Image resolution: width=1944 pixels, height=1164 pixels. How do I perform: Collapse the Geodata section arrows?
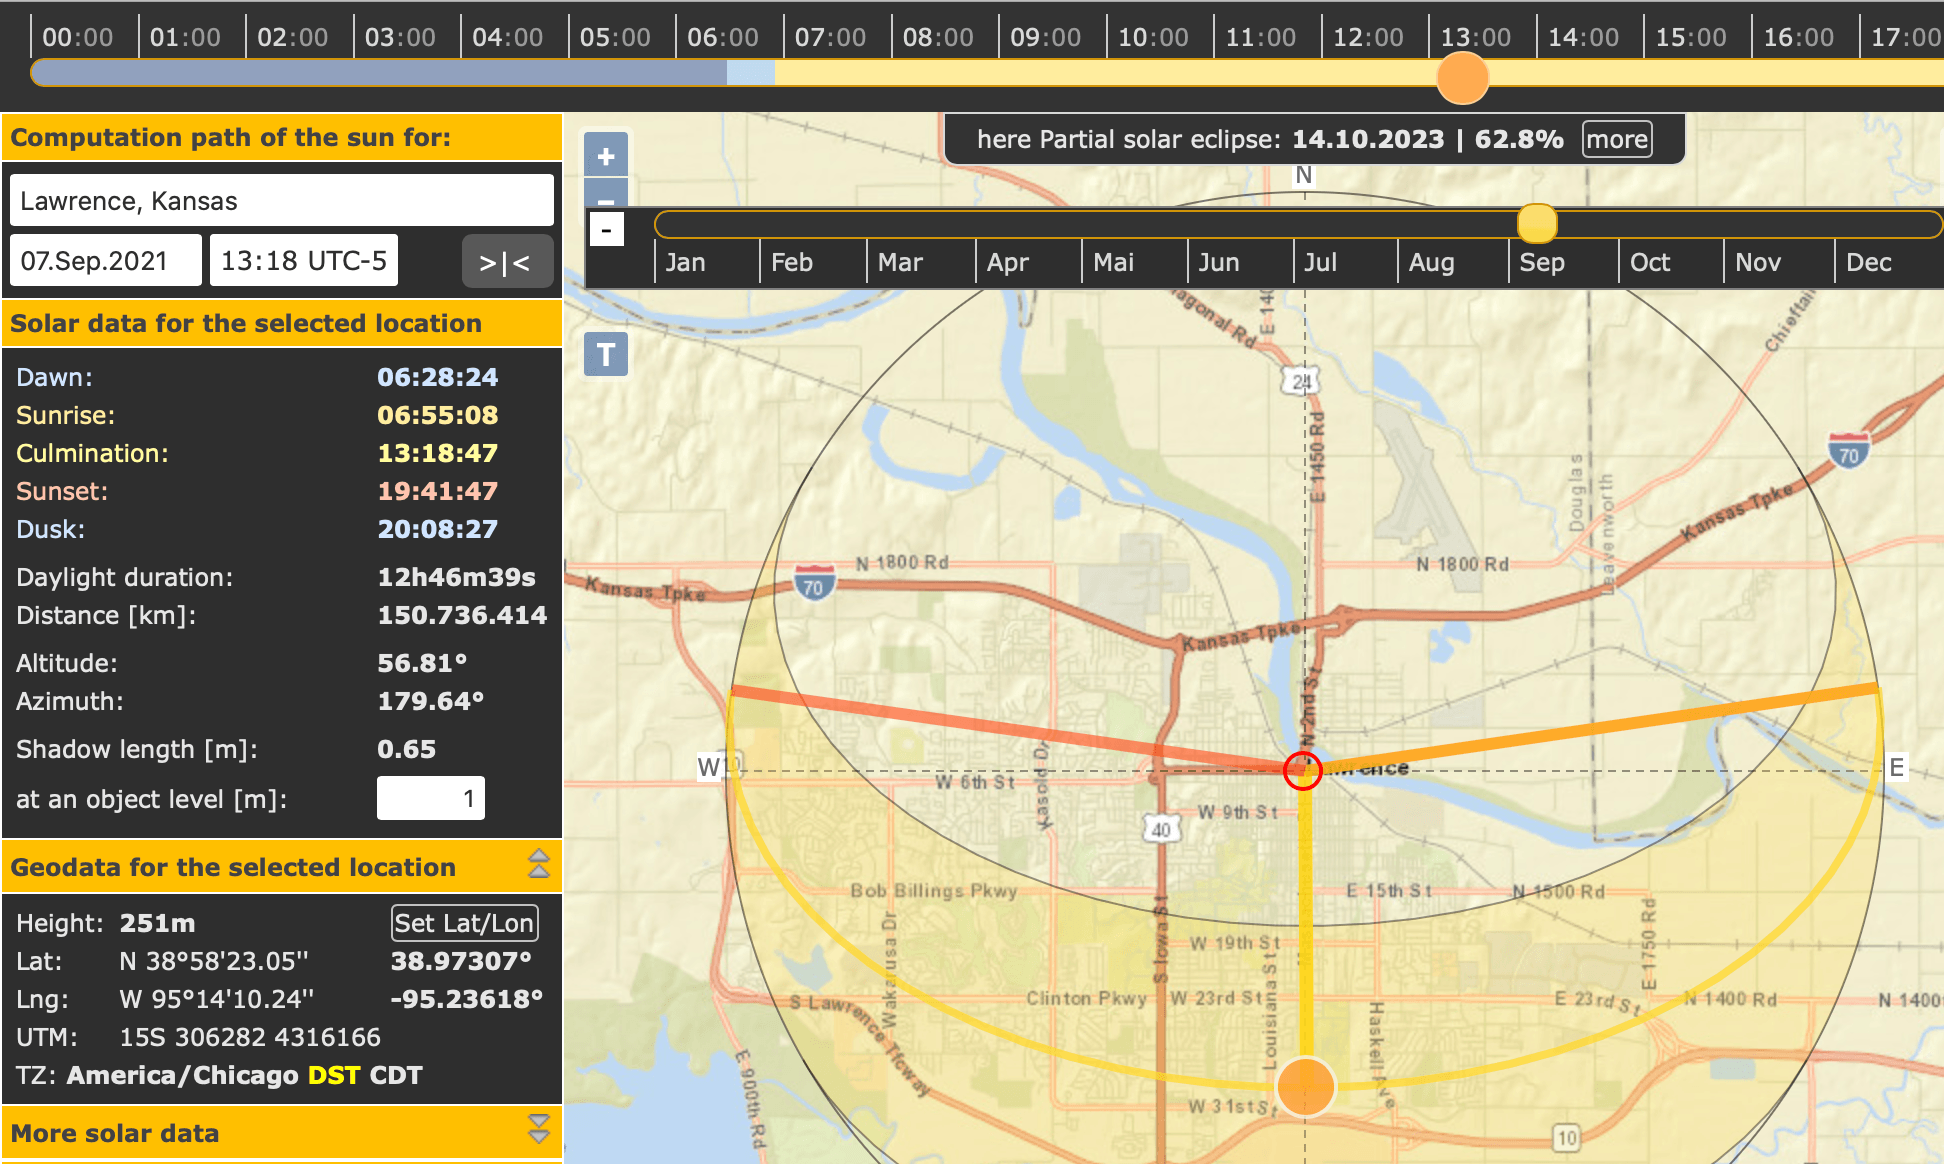click(539, 863)
